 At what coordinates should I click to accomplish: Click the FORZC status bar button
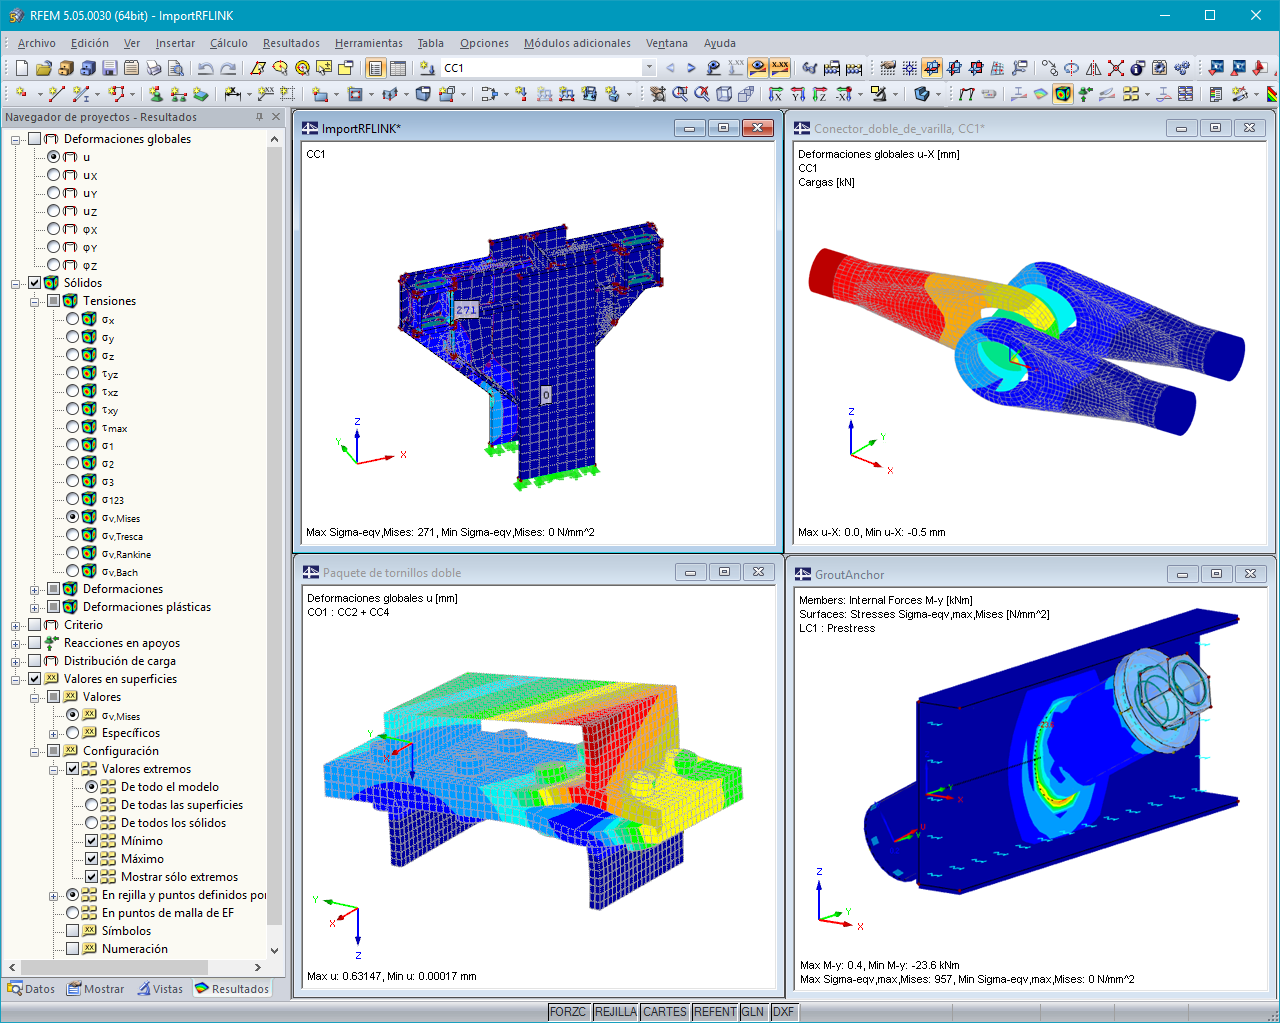[x=568, y=1012]
